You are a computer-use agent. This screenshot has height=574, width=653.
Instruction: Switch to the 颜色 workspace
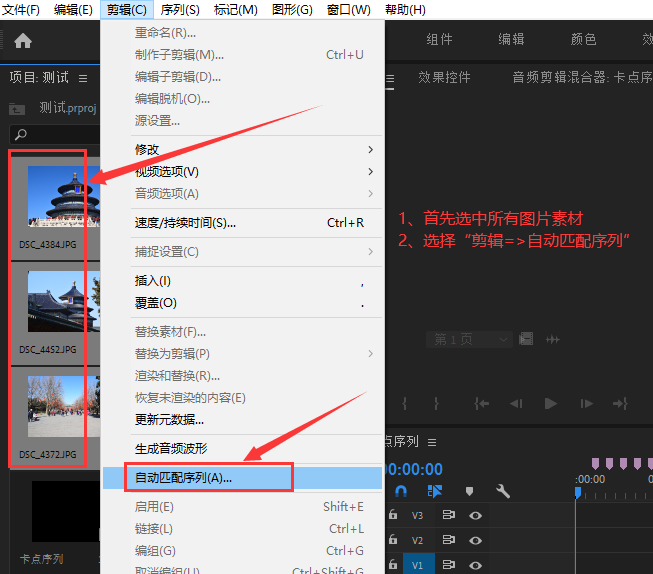coord(583,40)
